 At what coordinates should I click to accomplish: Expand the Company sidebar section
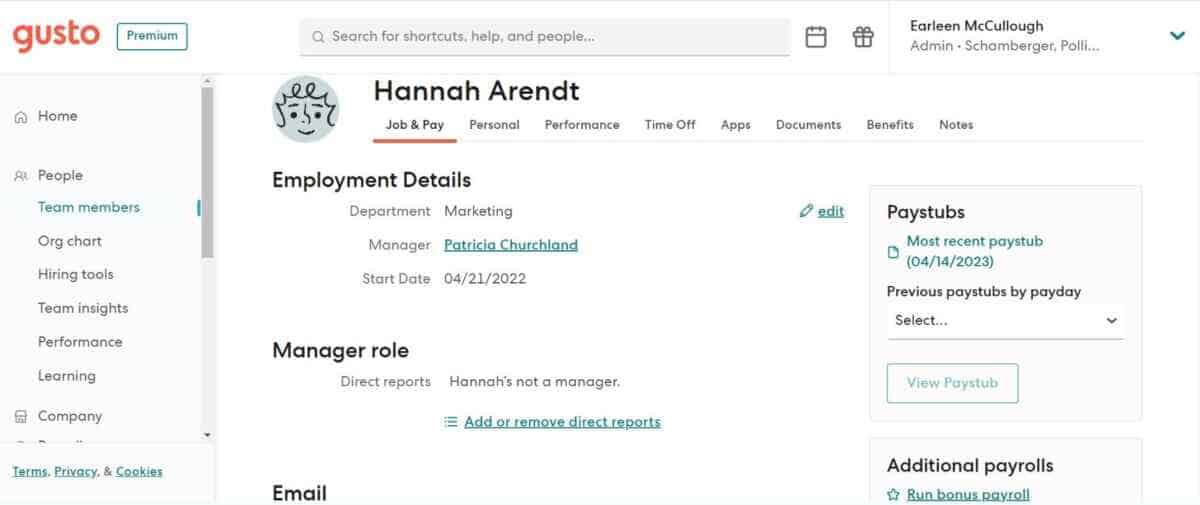click(69, 416)
